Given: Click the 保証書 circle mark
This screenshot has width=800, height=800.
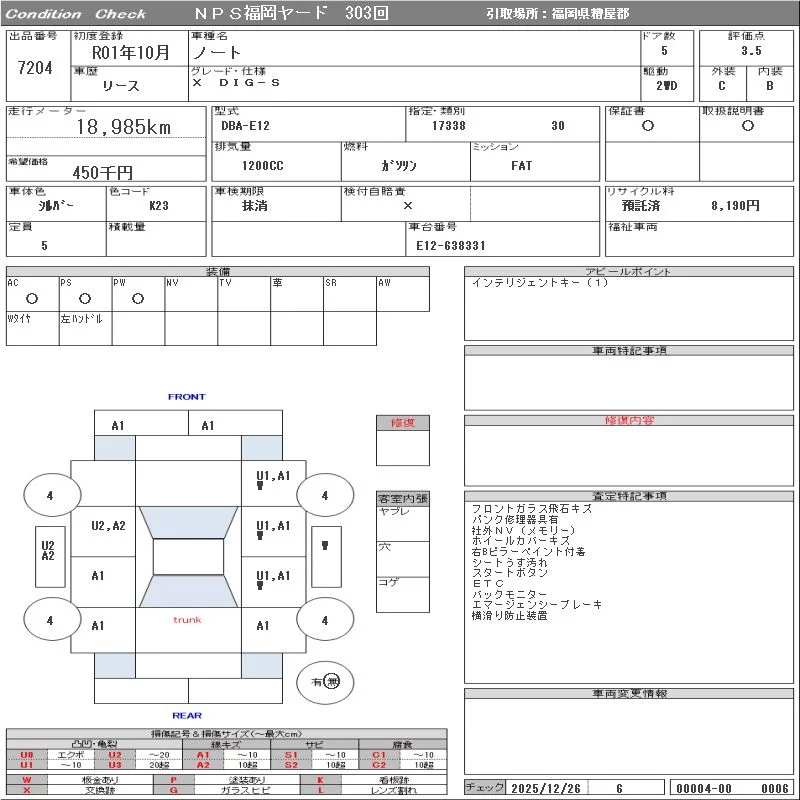Looking at the screenshot, I should coord(648,126).
